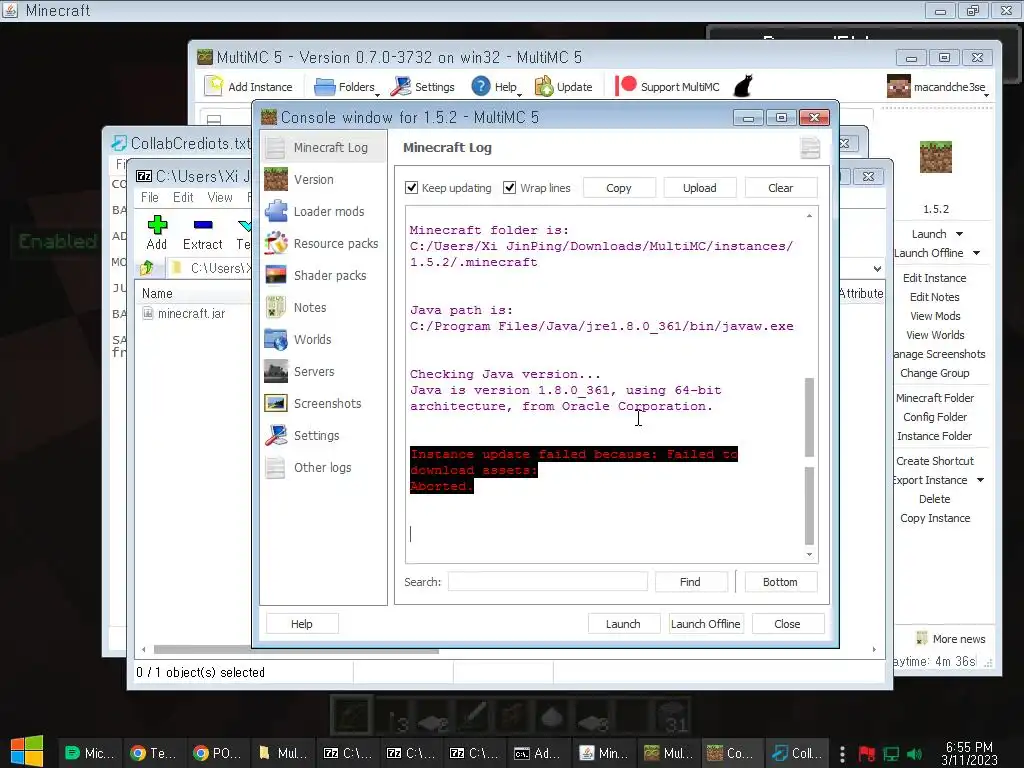The image size is (1024, 768).
Task: Click Create Shortcut in side panel
Action: [x=935, y=460]
